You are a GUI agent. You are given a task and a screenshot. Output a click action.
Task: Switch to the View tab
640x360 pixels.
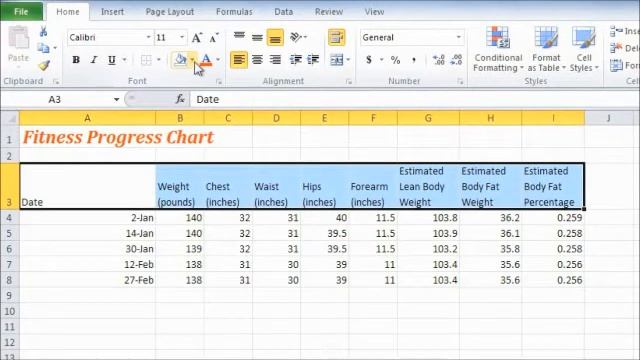coord(374,12)
